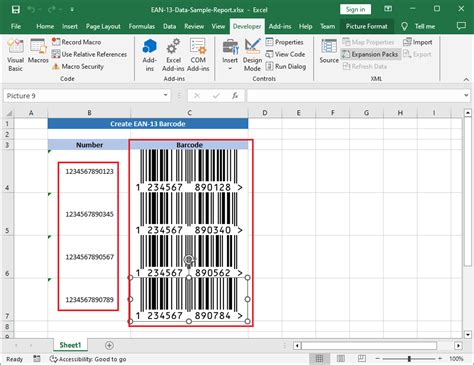474x365 pixels.
Task: Click View Code
Action: (285, 54)
